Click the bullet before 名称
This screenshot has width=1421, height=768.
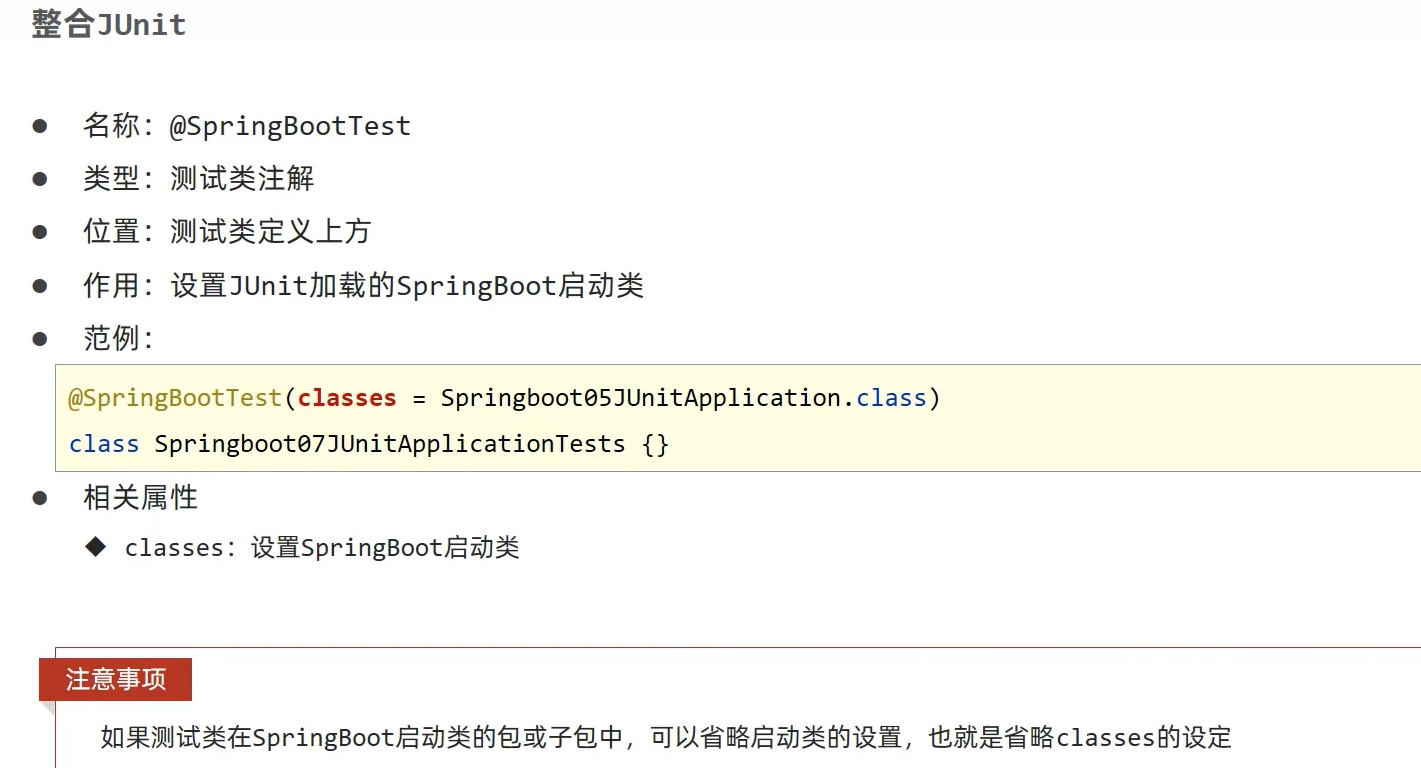point(40,126)
